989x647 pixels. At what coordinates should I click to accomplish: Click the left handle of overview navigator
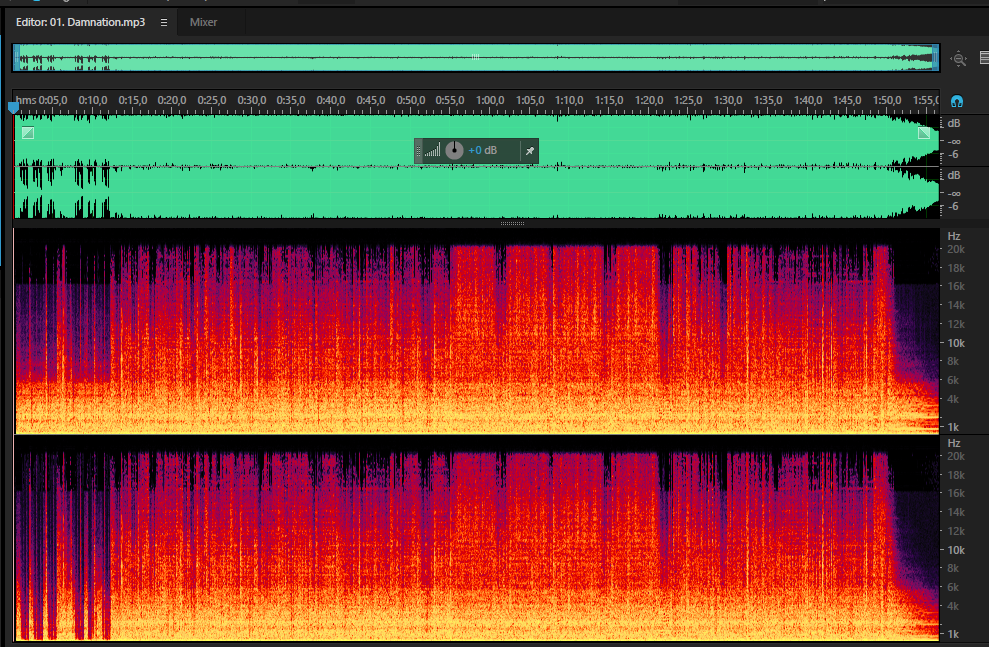(x=16, y=57)
